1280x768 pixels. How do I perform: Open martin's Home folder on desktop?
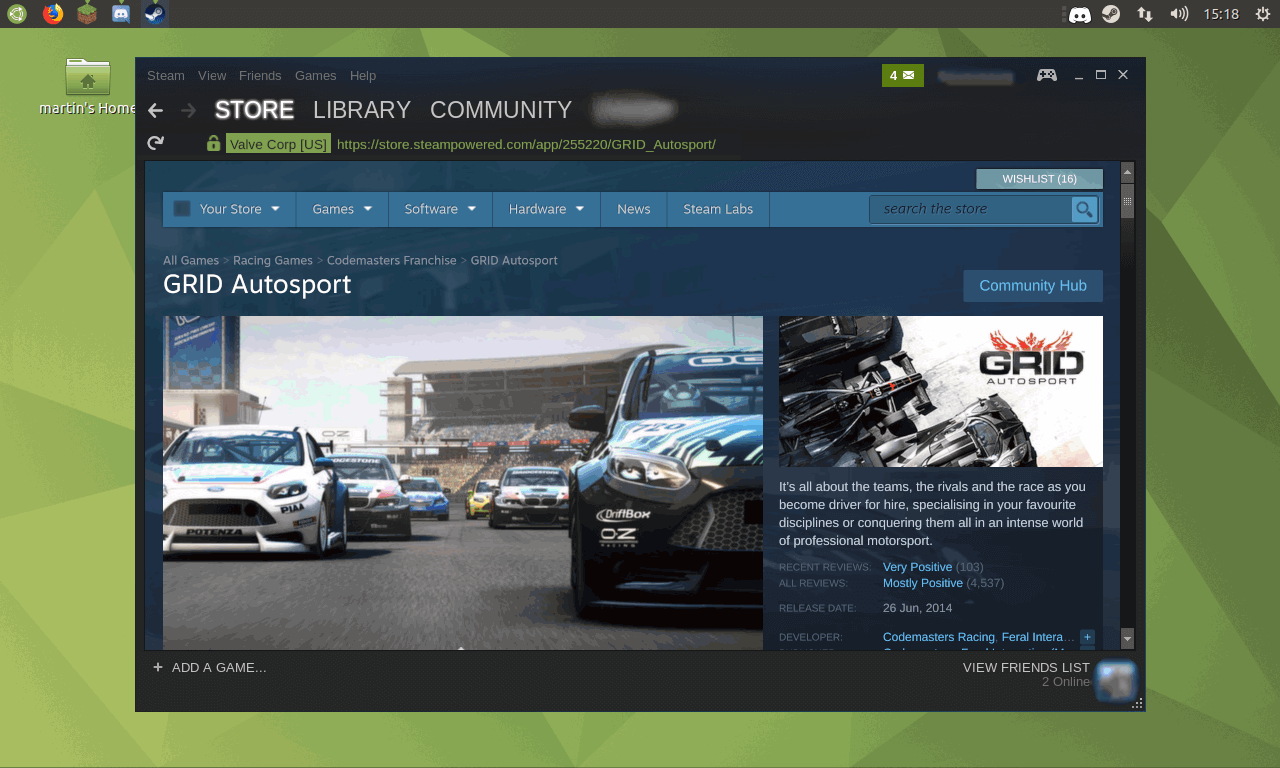click(x=88, y=86)
